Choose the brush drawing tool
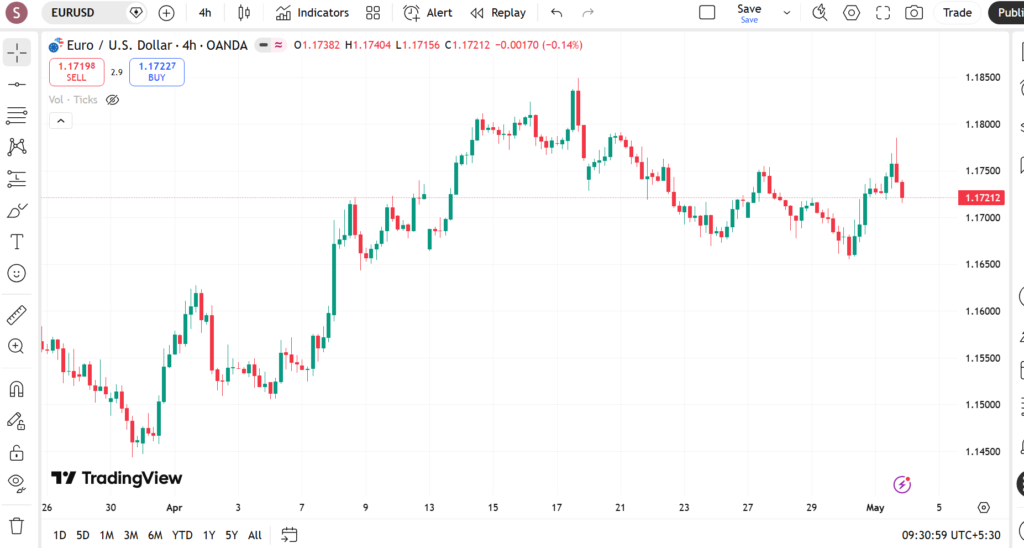 (x=17, y=211)
